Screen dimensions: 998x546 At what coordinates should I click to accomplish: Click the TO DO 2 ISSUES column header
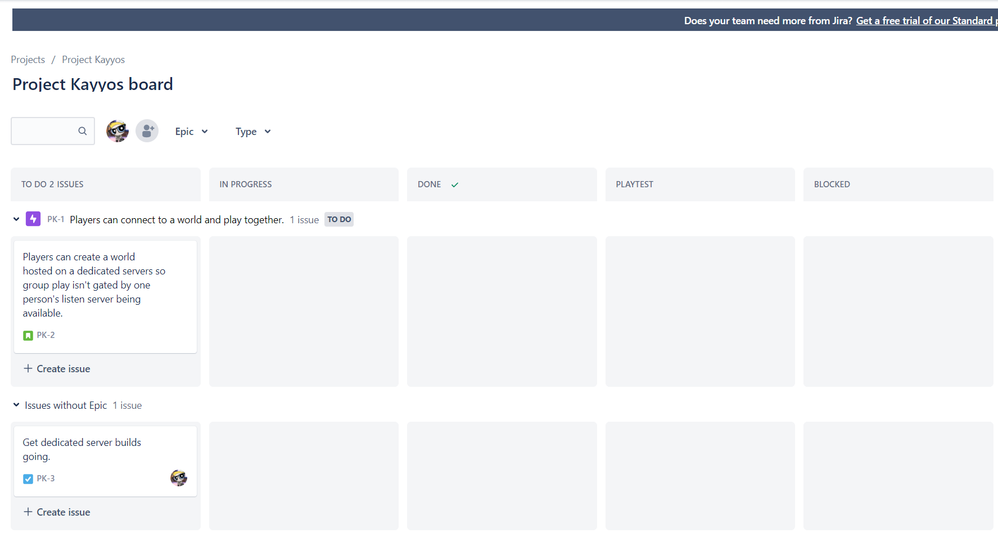(106, 185)
